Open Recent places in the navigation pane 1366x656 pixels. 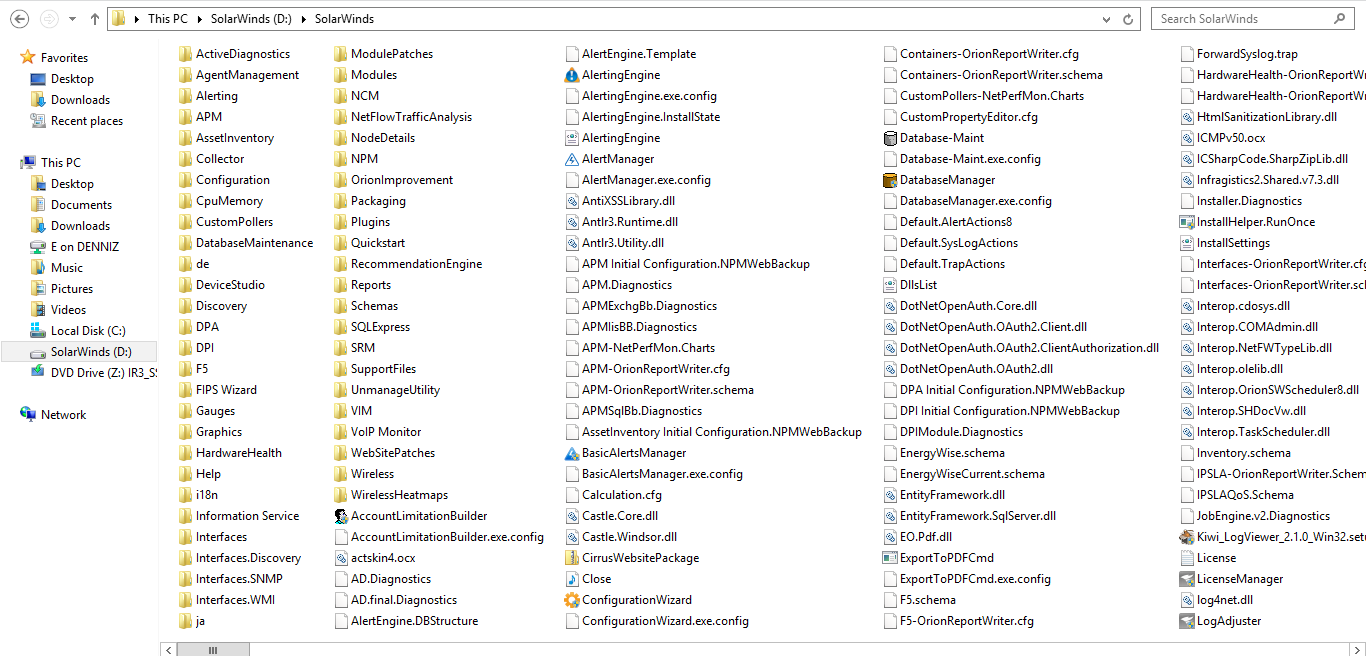click(87, 121)
